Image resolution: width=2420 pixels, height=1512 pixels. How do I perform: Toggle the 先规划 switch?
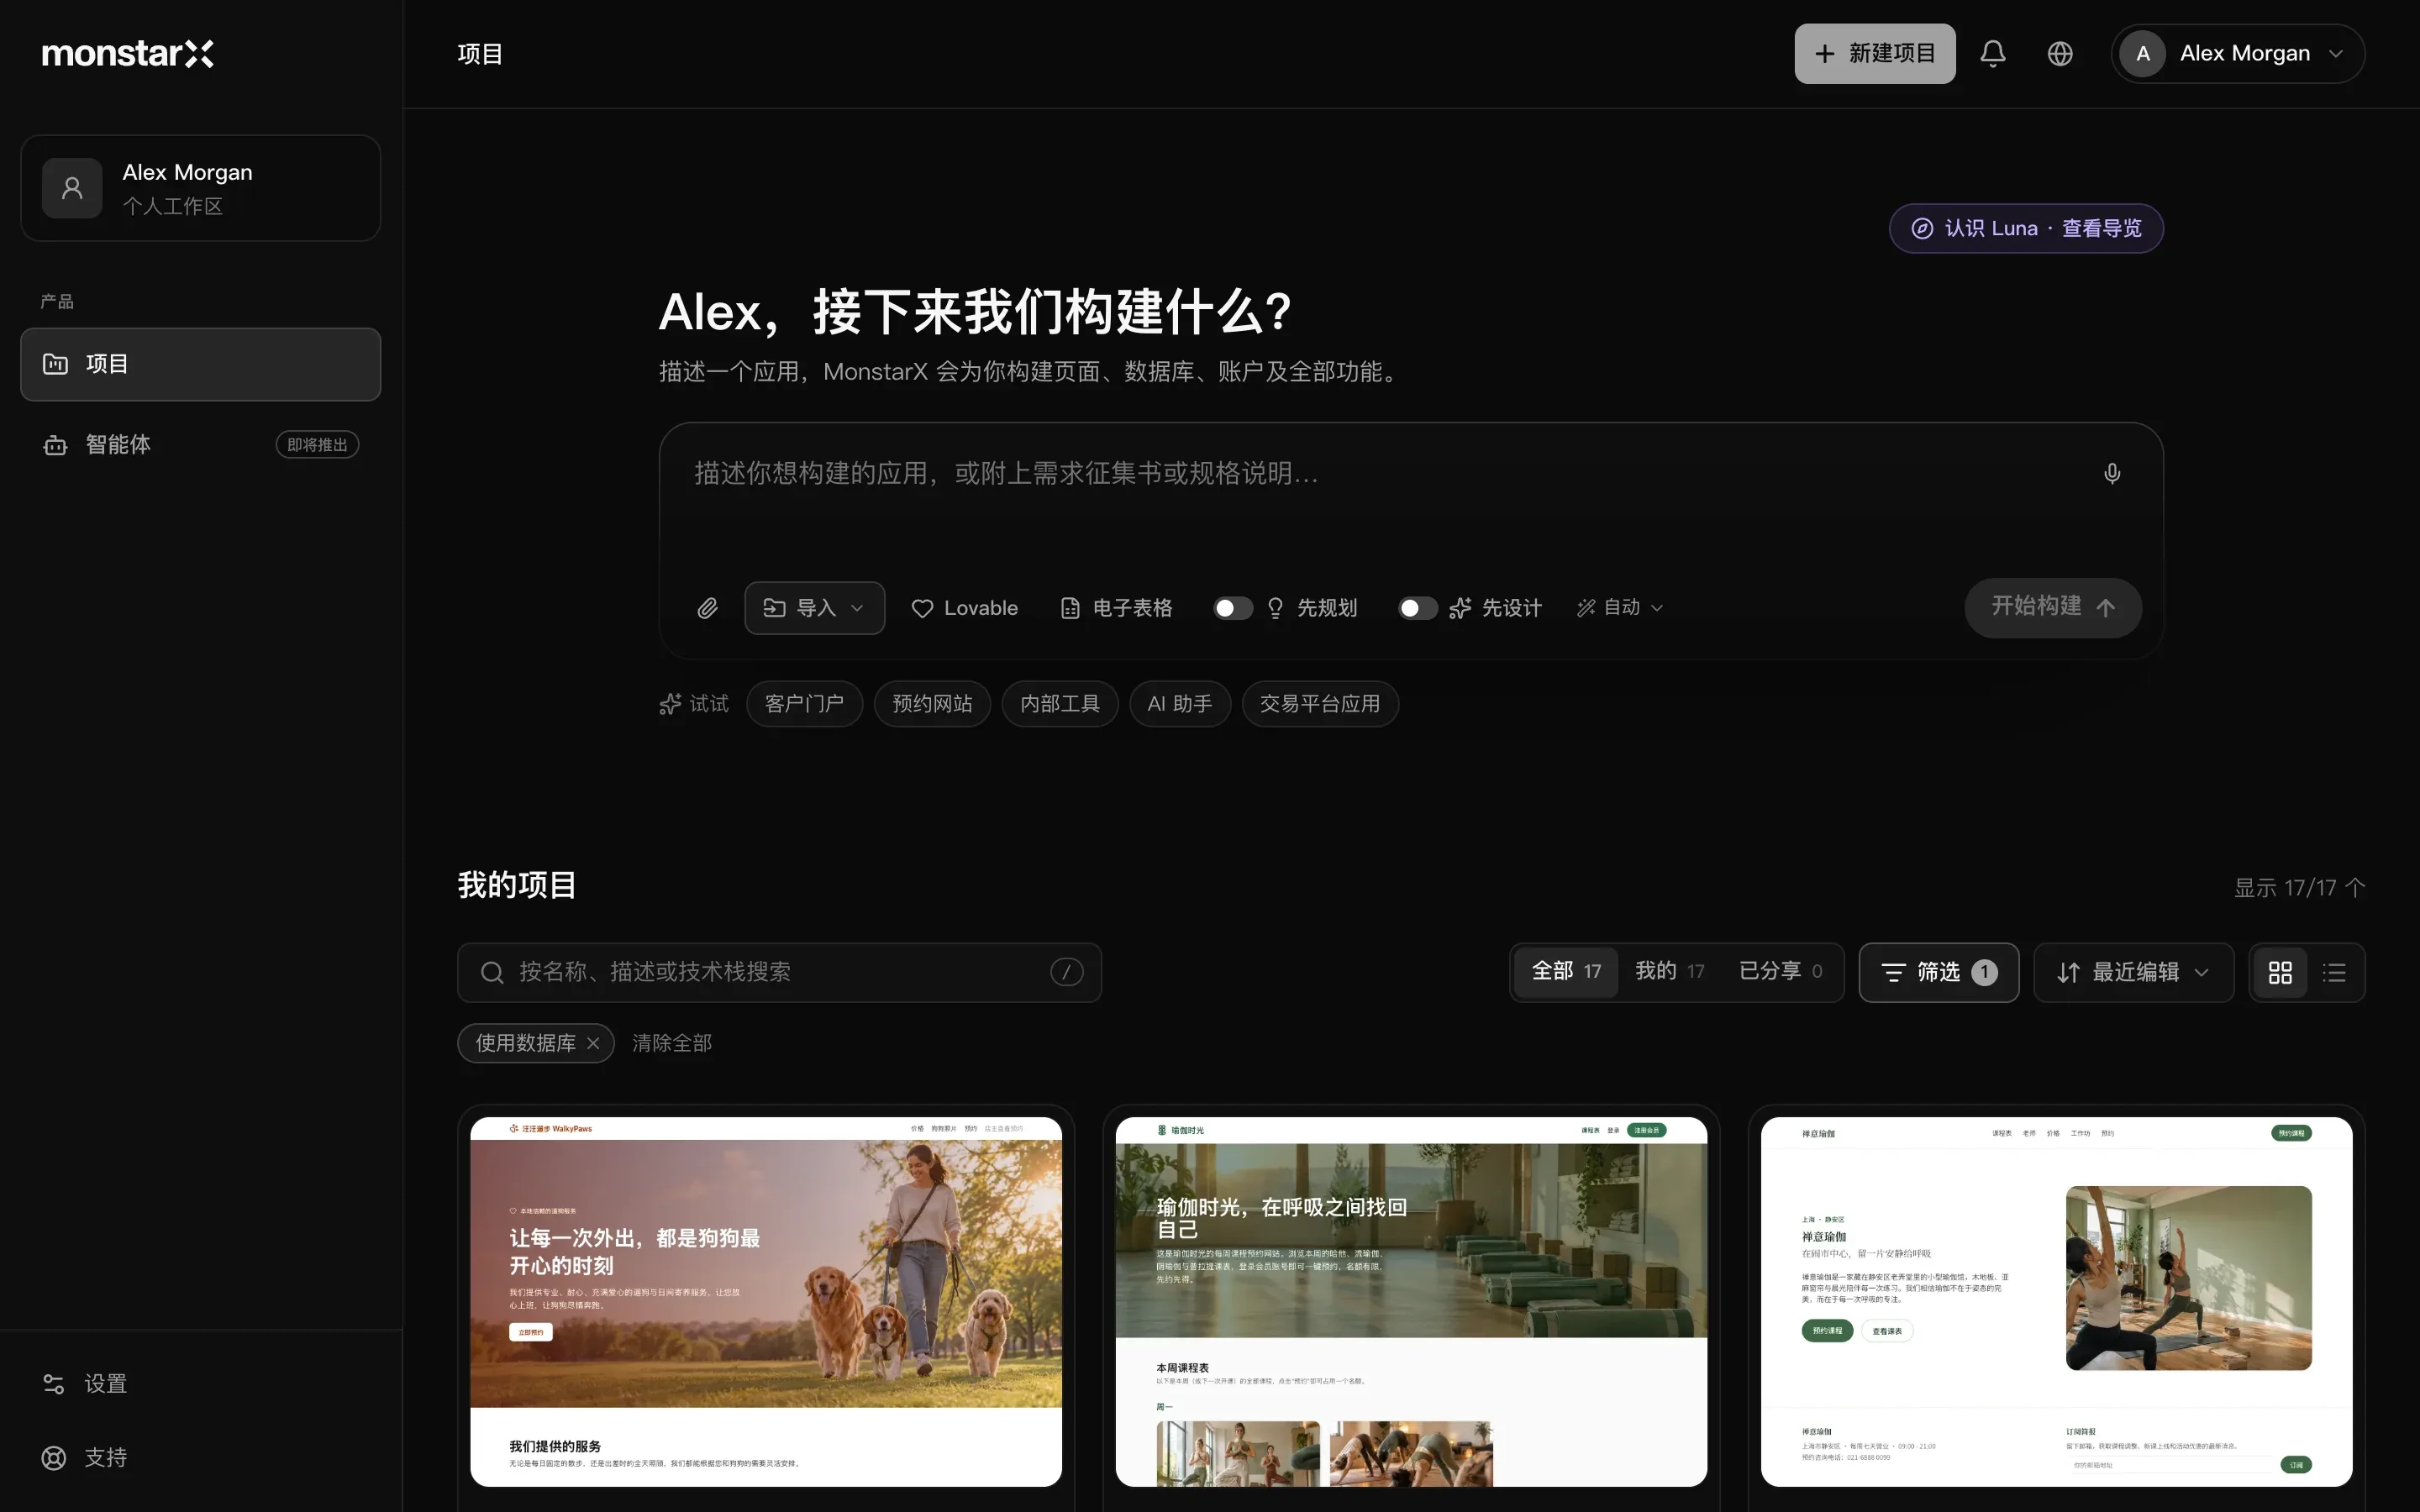coord(1232,608)
